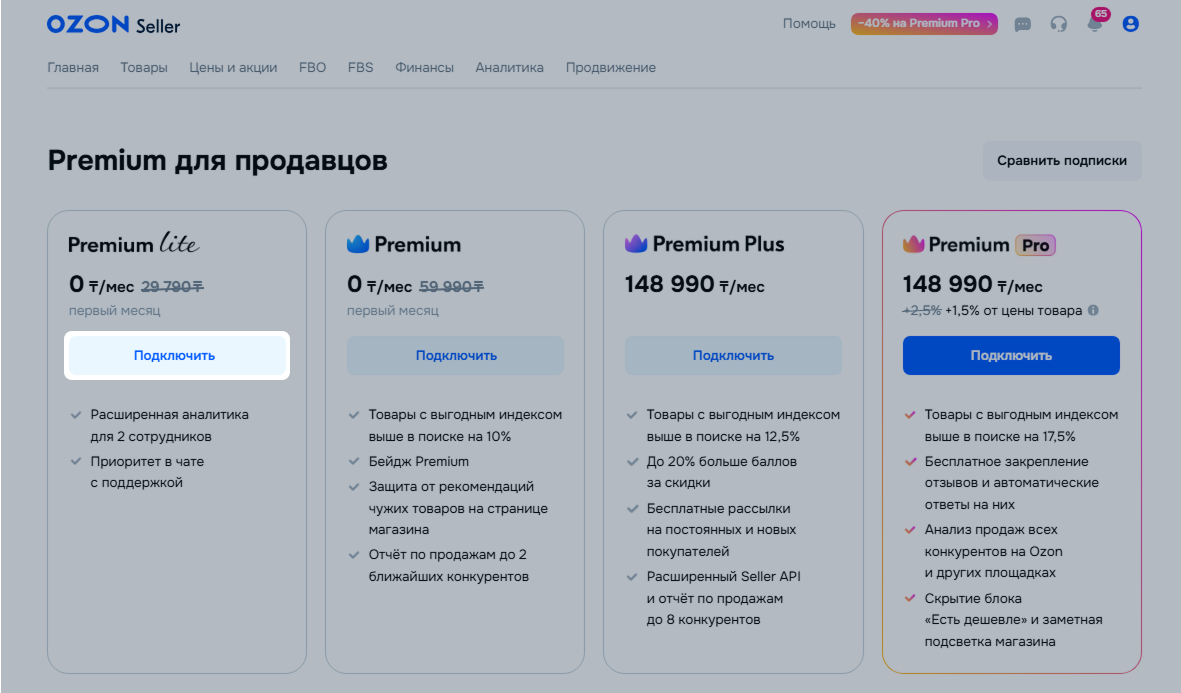The width and height of the screenshot is (1181, 693).
Task: Click the blue Подключить for Premium Pro
Action: [x=1011, y=355]
